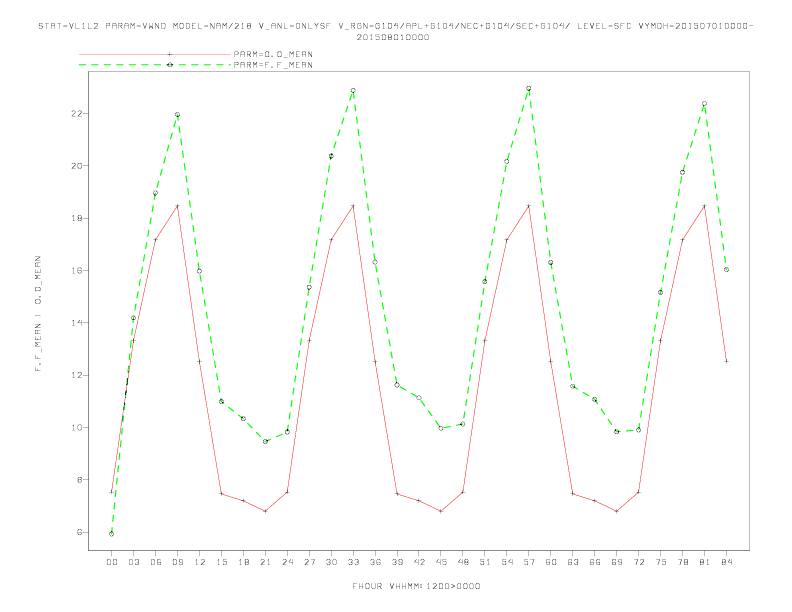Click red plus minimum marker at hour 21
The height and width of the screenshot is (612, 792).
coord(265,511)
